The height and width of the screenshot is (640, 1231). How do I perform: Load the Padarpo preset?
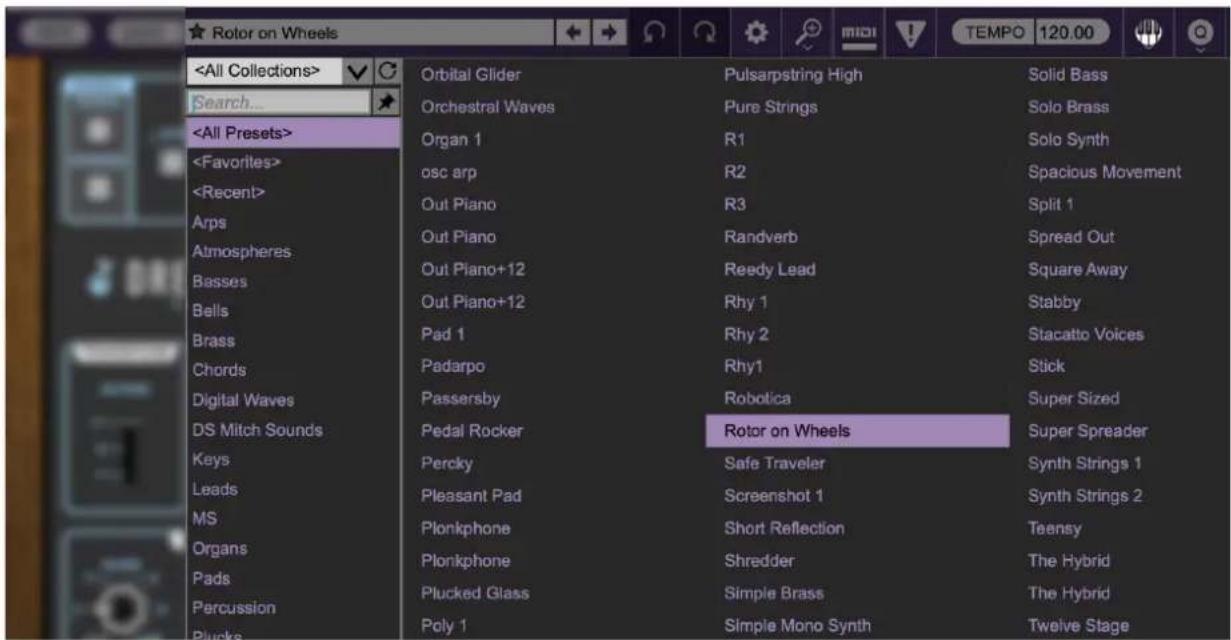(453, 366)
